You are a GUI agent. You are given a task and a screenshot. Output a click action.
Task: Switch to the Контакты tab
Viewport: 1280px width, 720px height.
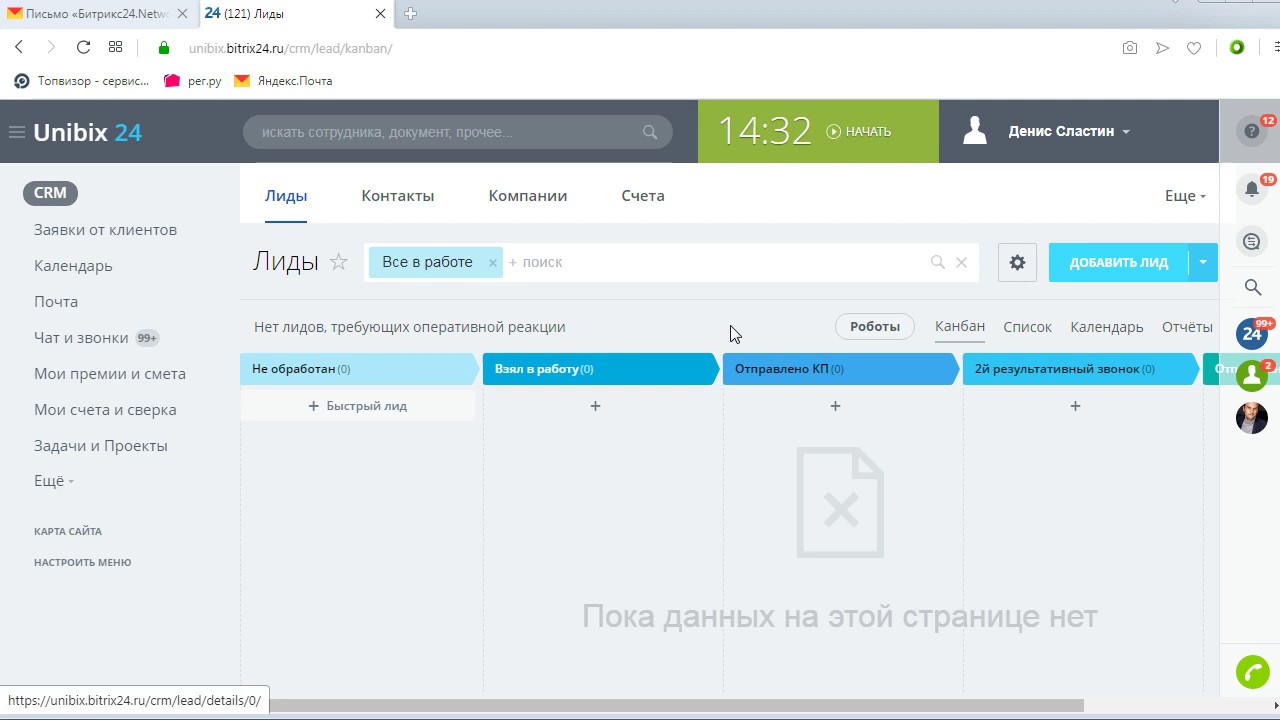pyautogui.click(x=398, y=196)
